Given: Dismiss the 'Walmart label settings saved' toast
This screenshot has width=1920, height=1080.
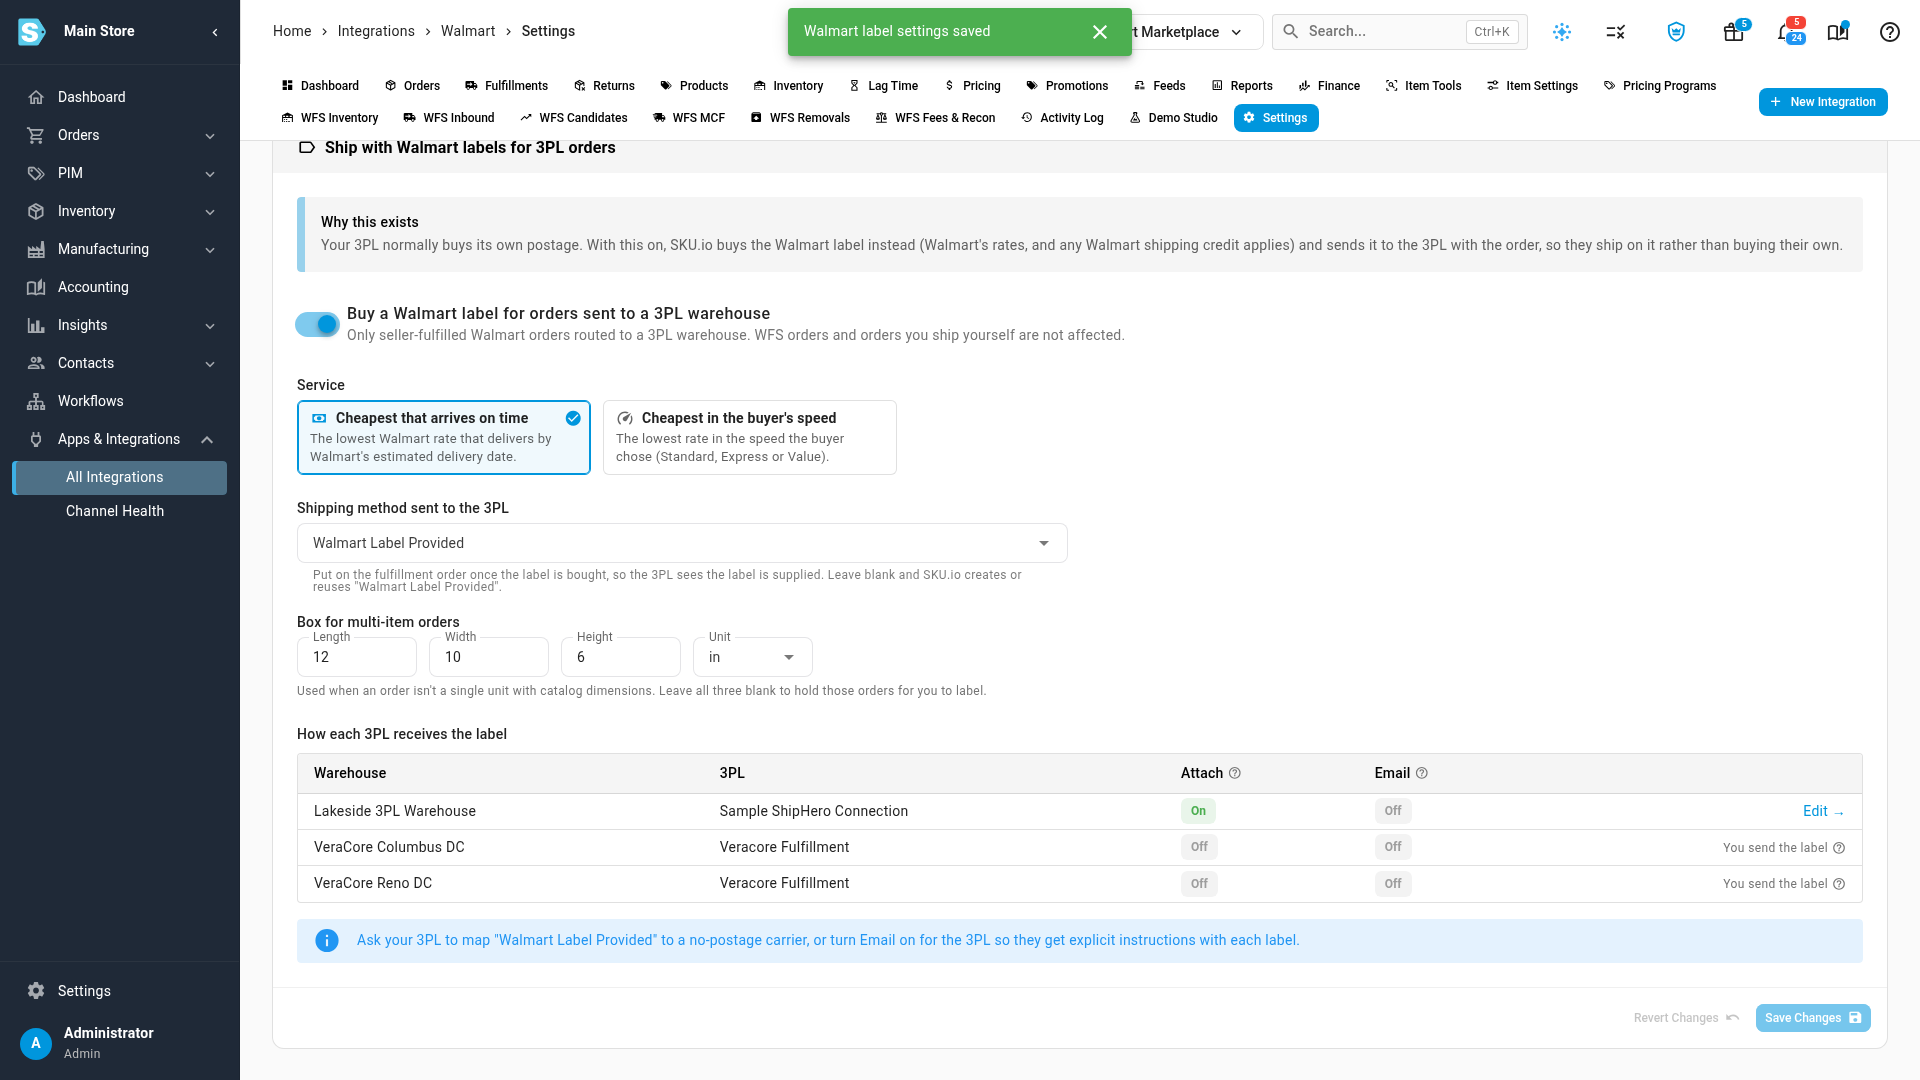Looking at the screenshot, I should (x=1100, y=32).
